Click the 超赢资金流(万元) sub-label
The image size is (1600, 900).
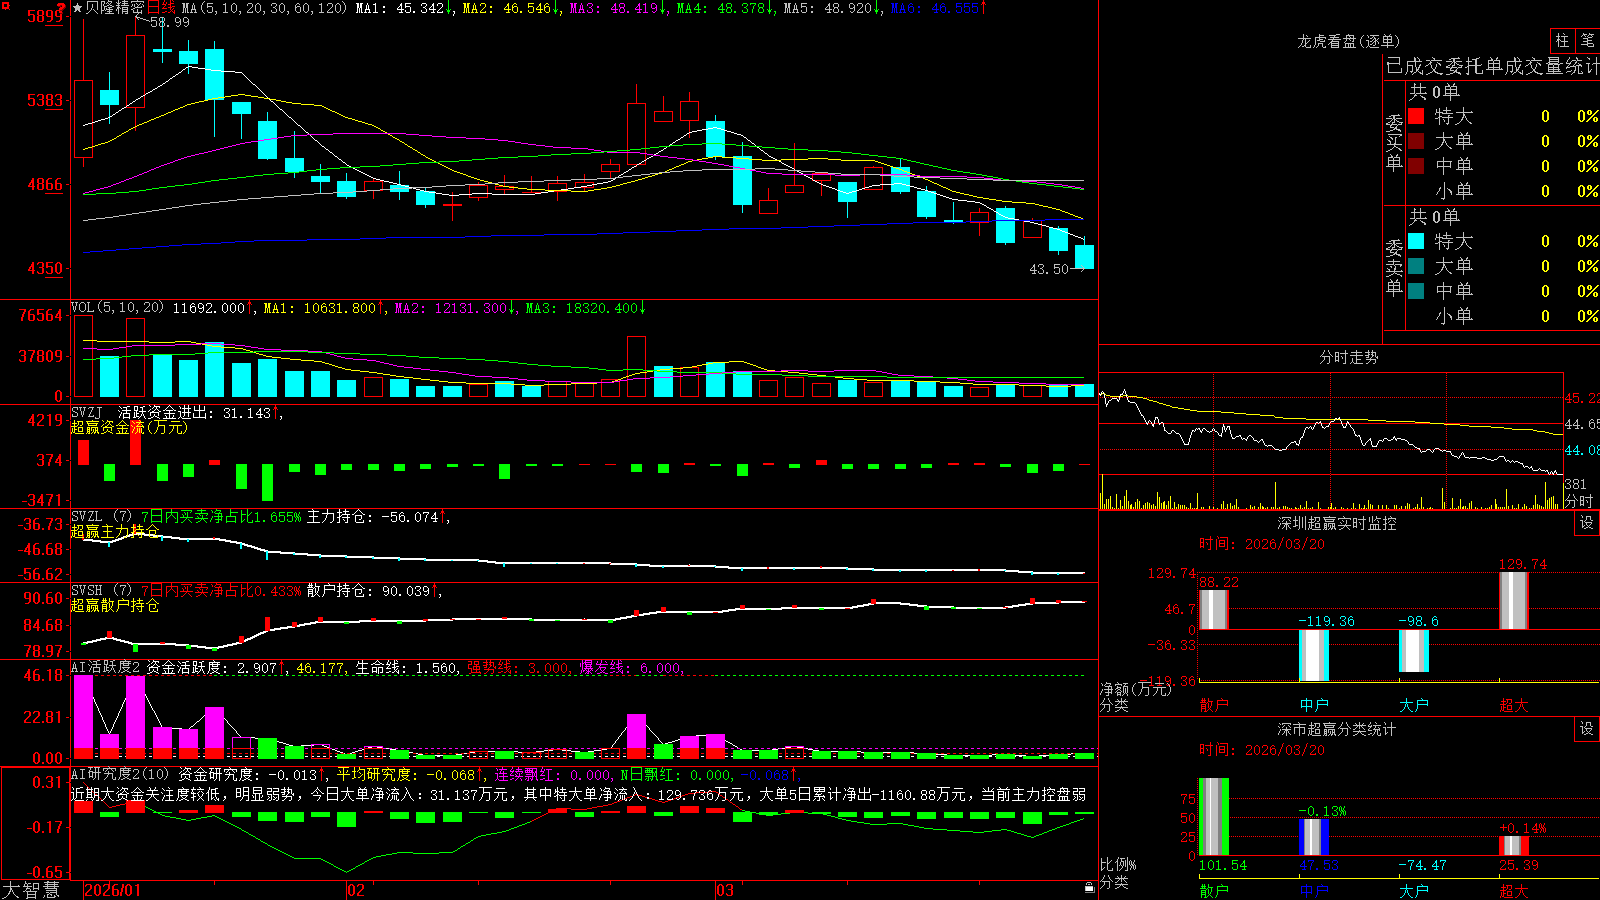coord(129,427)
